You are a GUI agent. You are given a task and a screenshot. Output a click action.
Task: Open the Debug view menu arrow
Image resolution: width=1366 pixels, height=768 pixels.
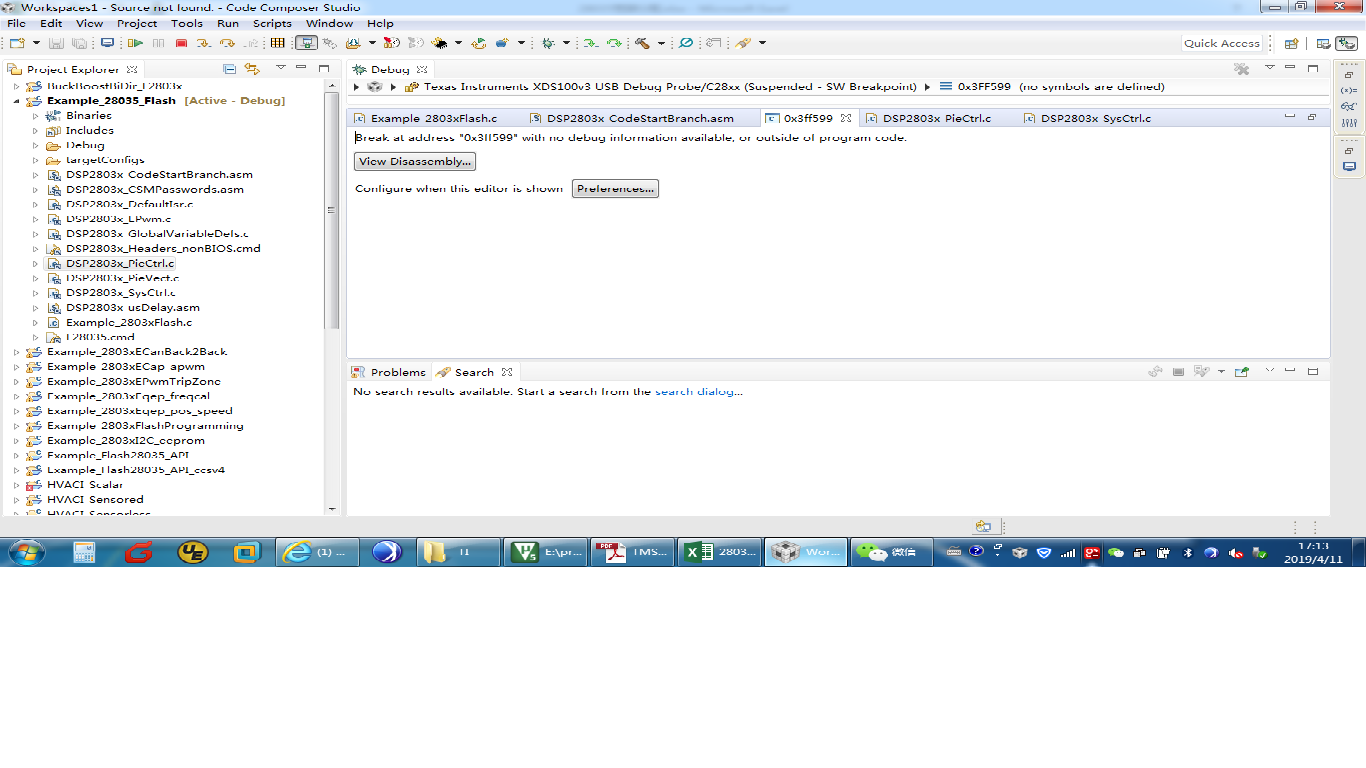click(1269, 68)
